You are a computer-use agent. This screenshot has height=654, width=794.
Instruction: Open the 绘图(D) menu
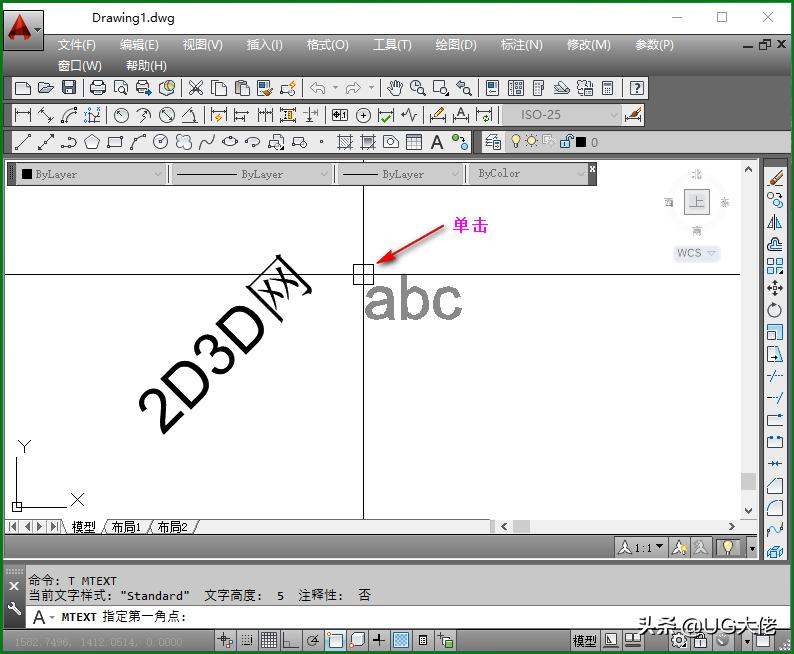pos(456,45)
